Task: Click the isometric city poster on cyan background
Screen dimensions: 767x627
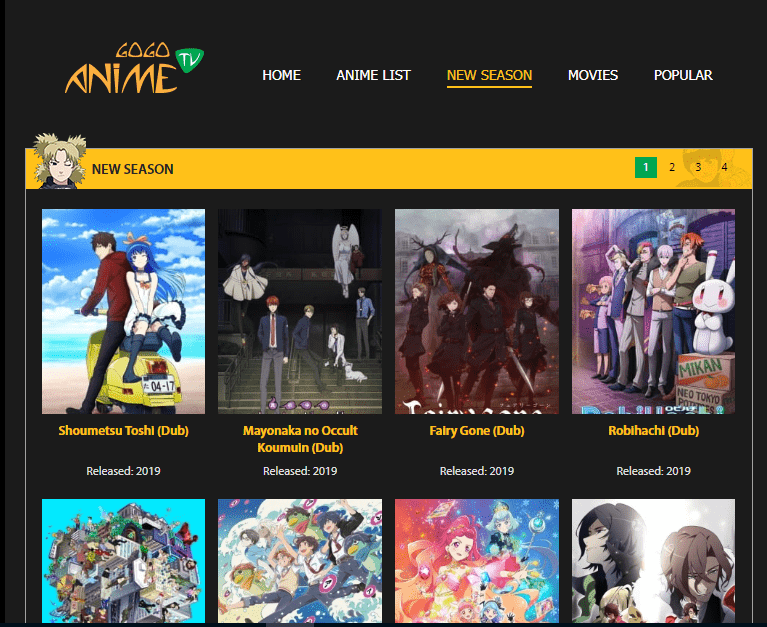Action: tap(123, 561)
